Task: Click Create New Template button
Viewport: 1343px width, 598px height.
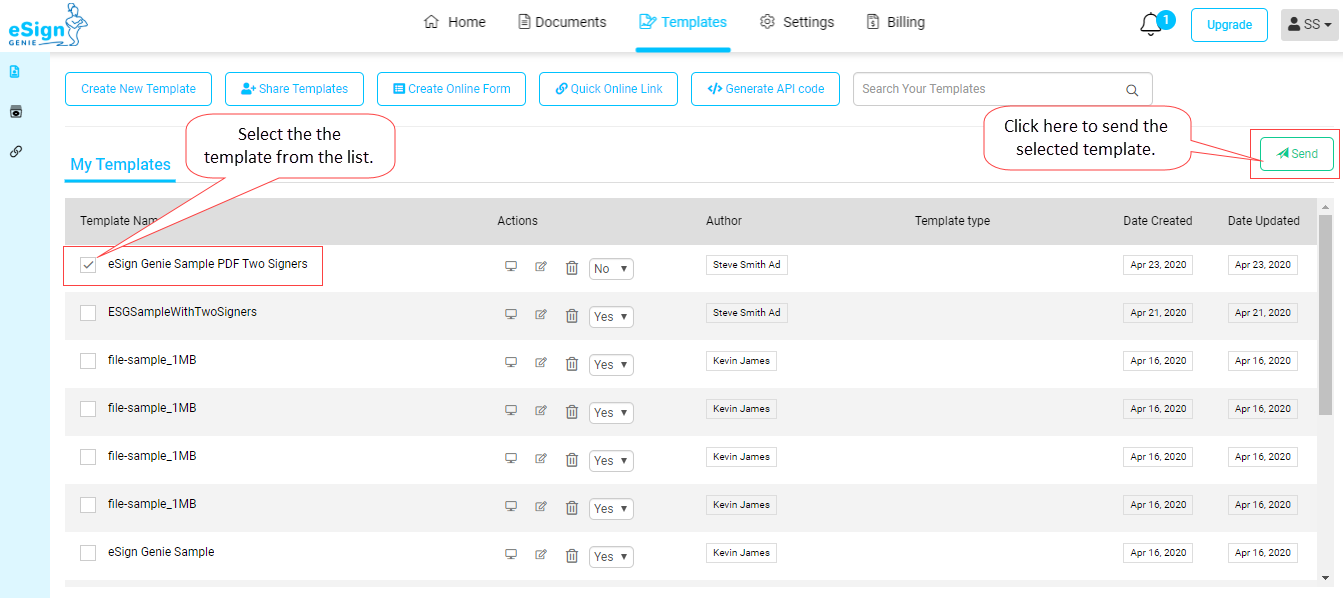Action: [x=138, y=89]
